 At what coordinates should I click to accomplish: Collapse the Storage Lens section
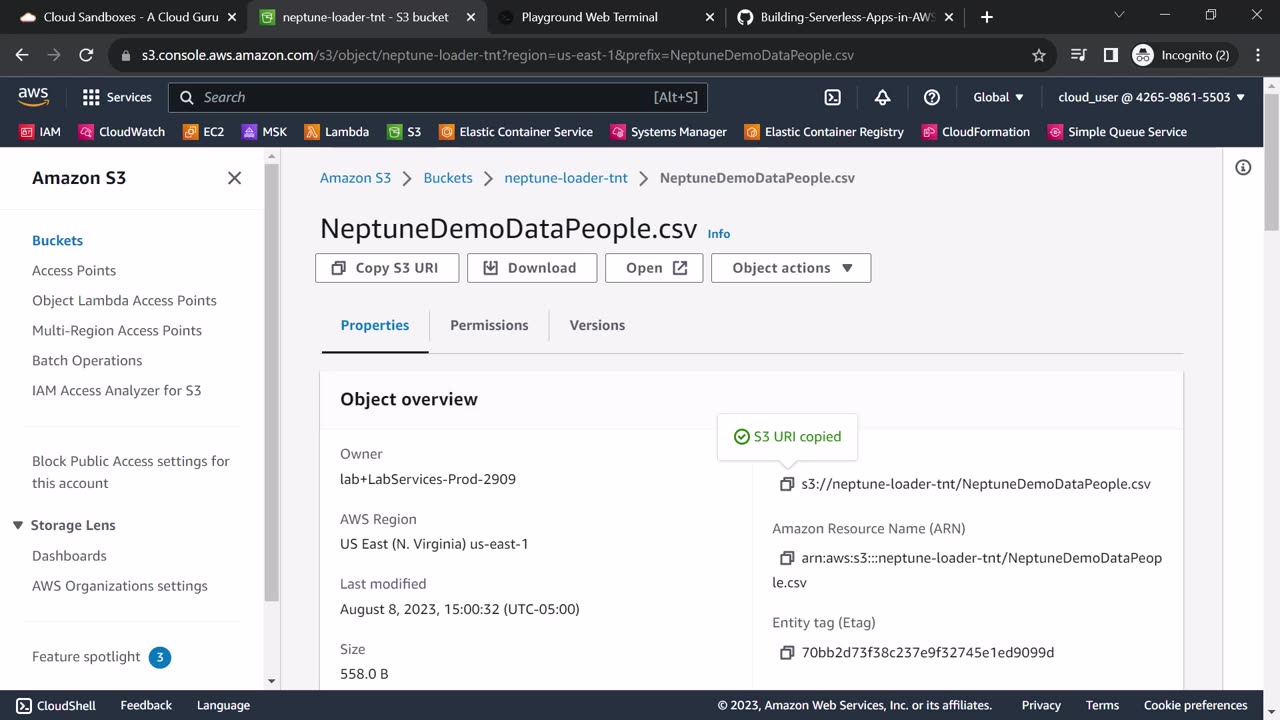pyautogui.click(x=18, y=526)
